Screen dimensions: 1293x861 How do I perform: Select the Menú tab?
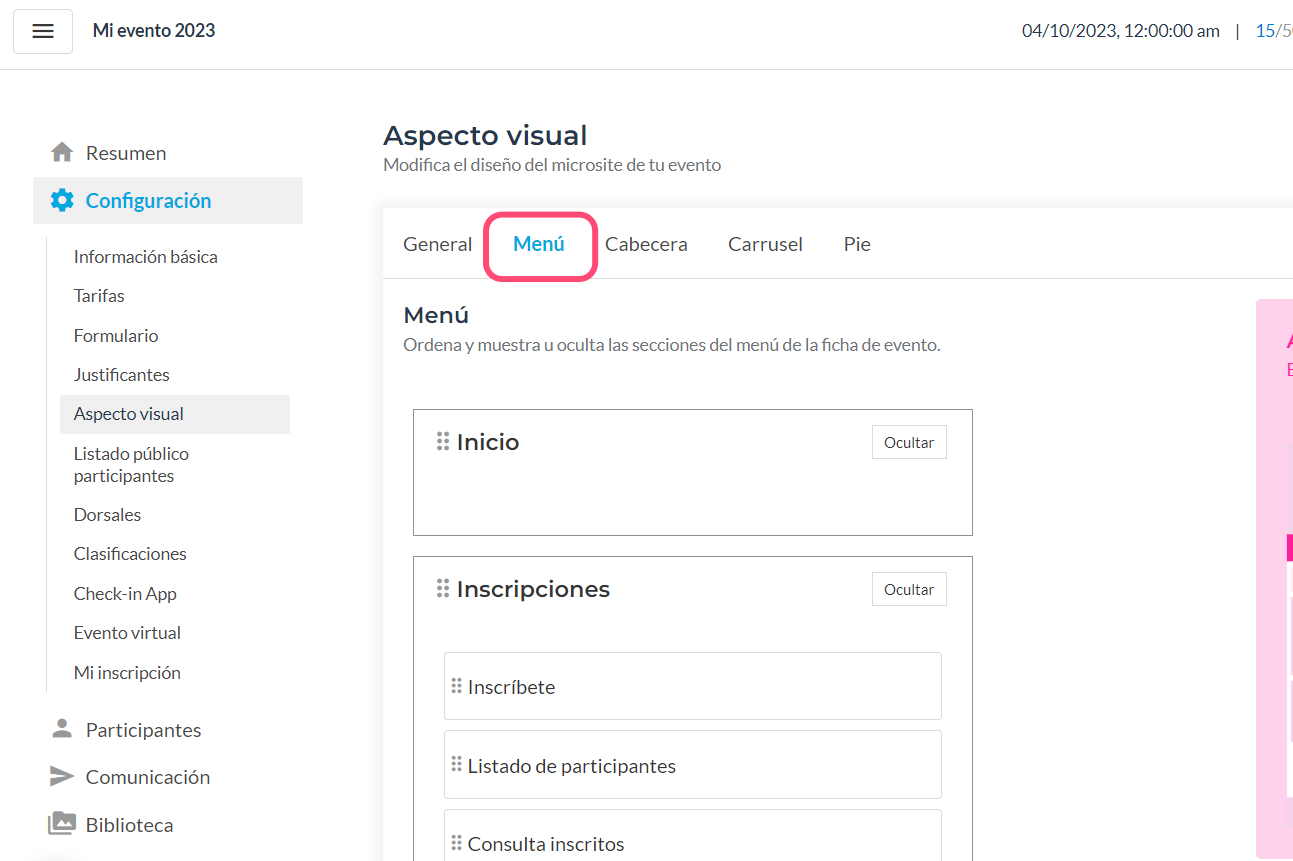coord(539,244)
